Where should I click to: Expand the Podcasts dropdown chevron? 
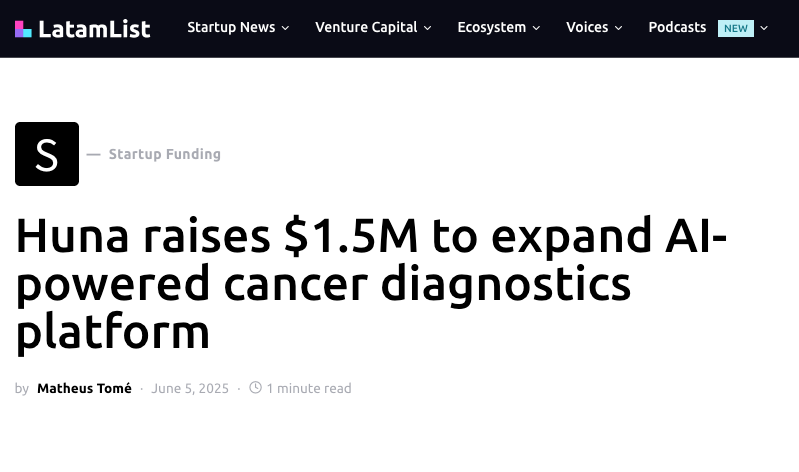tap(765, 28)
